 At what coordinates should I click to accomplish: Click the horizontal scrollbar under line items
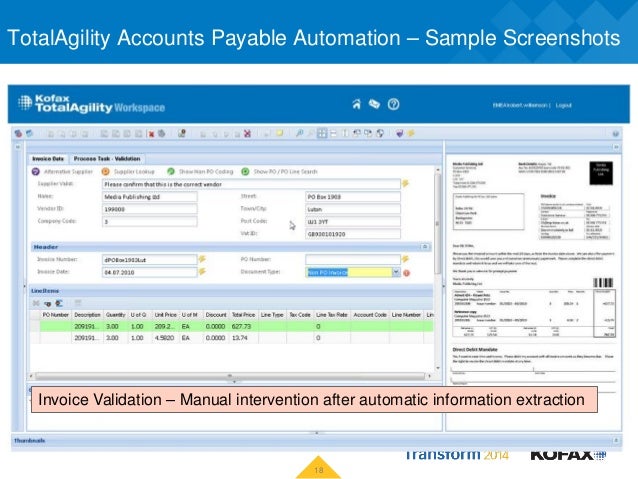point(230,376)
